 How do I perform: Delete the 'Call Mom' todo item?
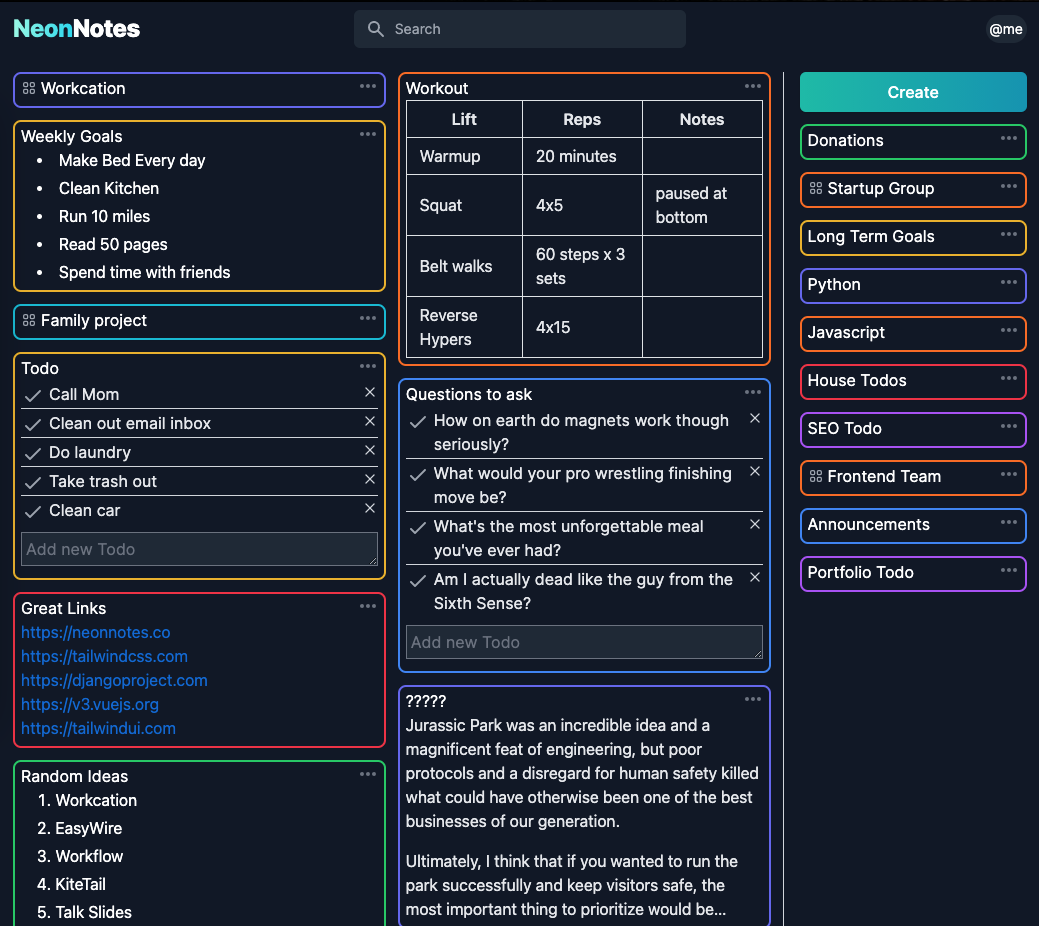(x=370, y=393)
